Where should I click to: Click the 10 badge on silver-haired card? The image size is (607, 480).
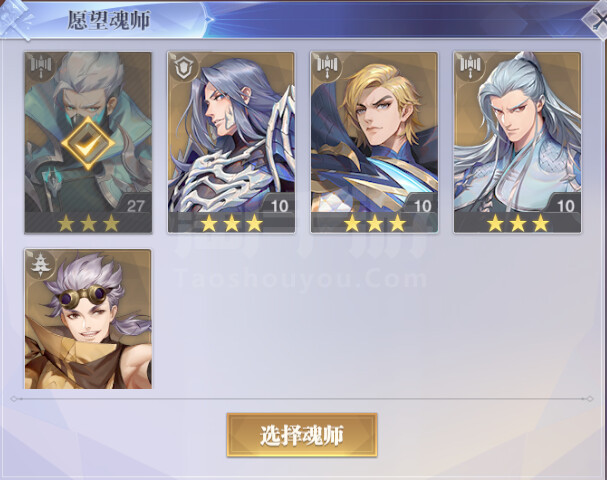(x=565, y=206)
